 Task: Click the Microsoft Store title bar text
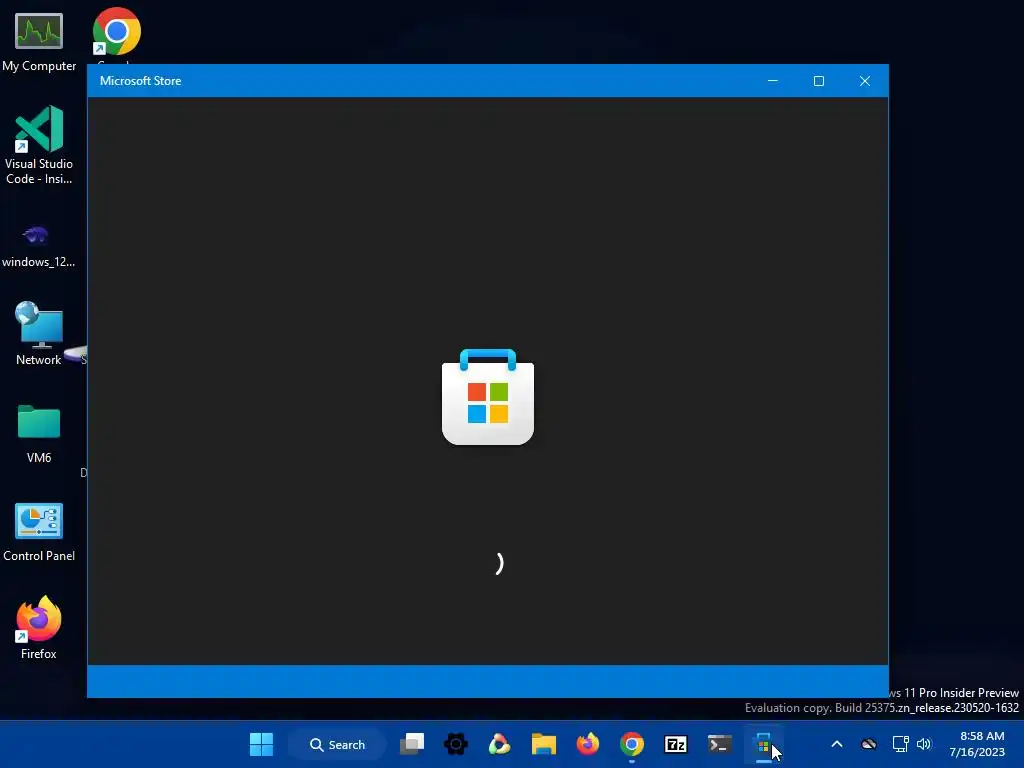click(140, 81)
